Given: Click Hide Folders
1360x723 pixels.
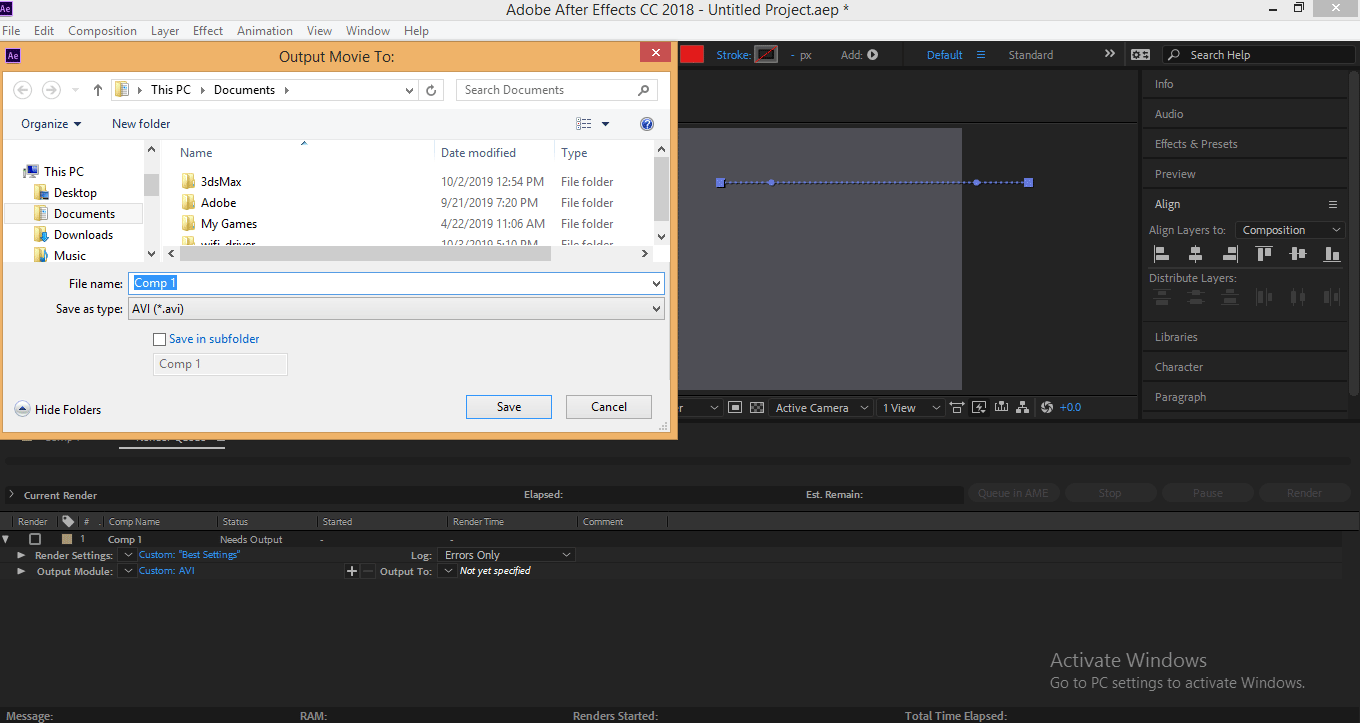Looking at the screenshot, I should click(x=58, y=409).
